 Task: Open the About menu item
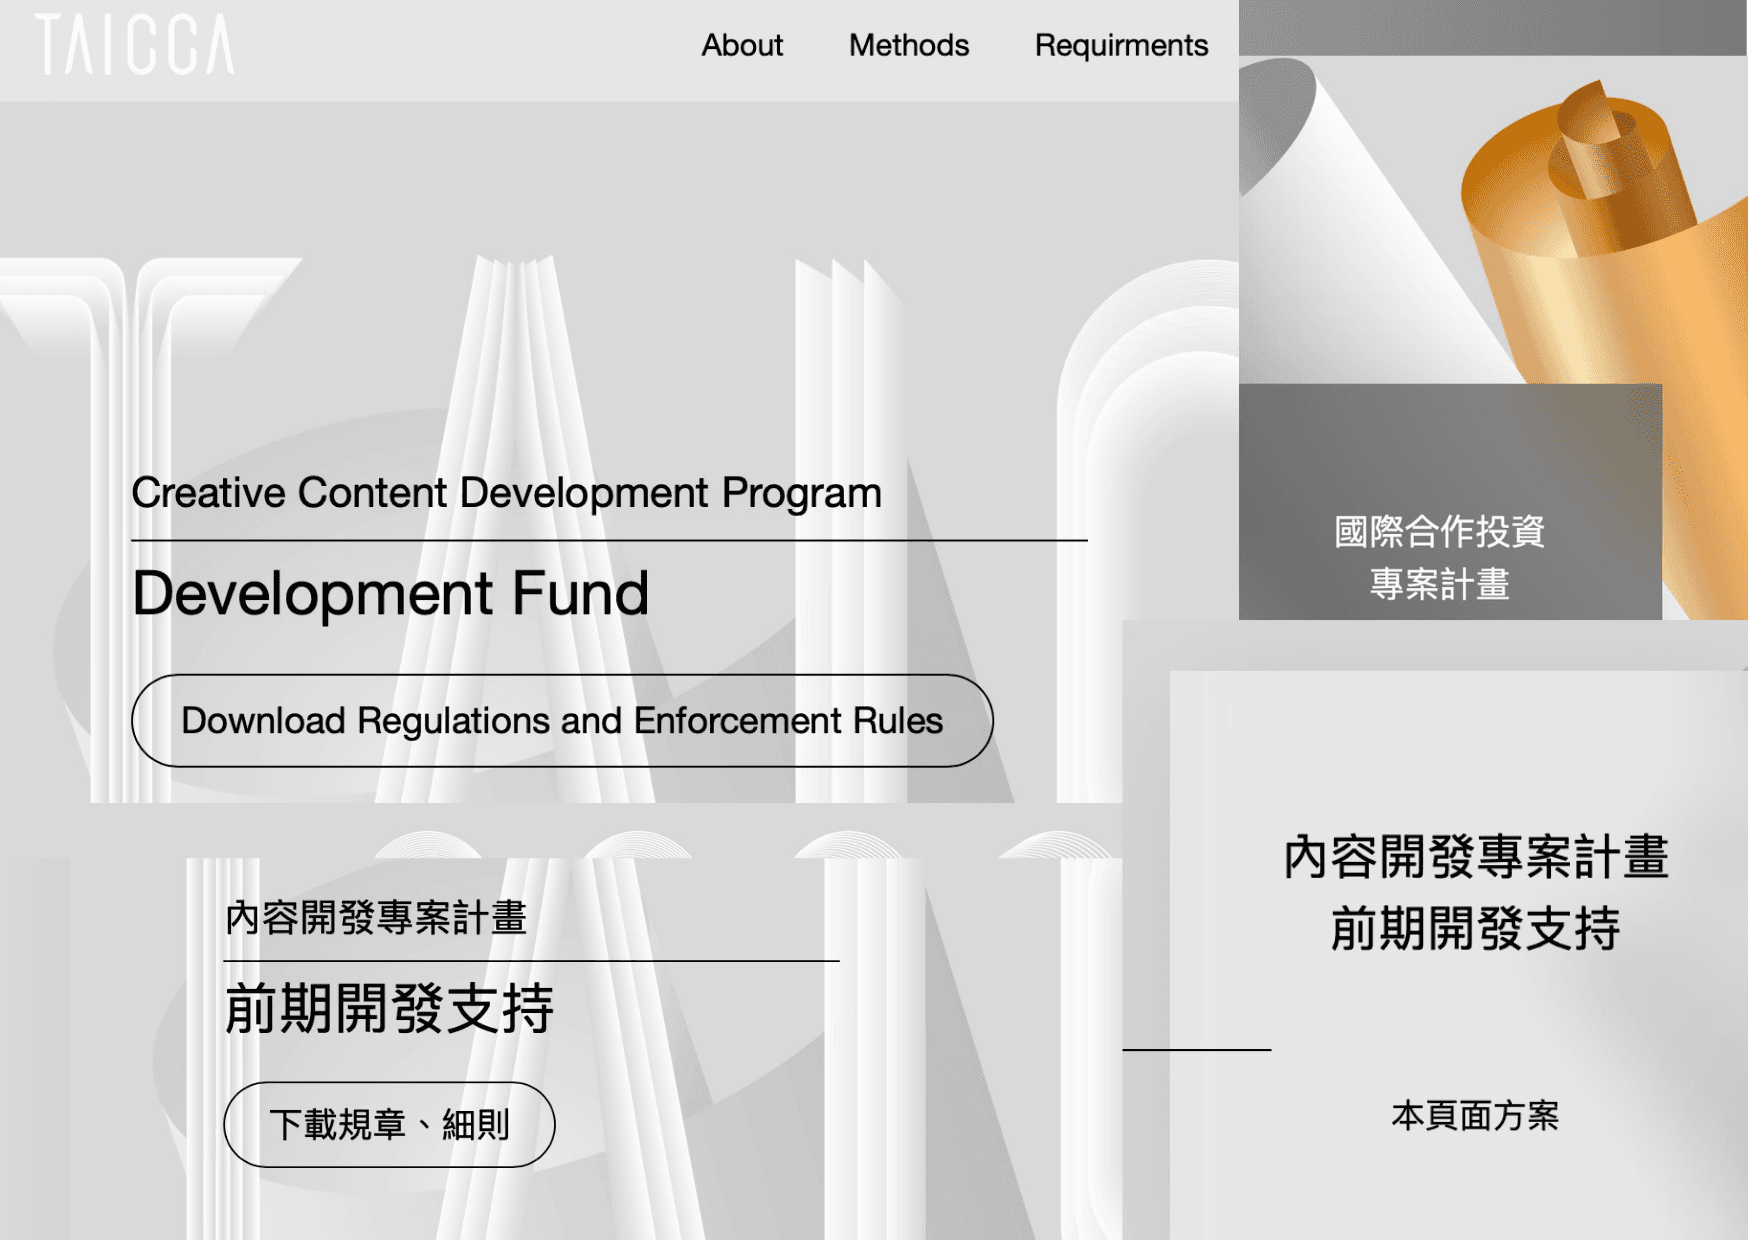pos(742,45)
